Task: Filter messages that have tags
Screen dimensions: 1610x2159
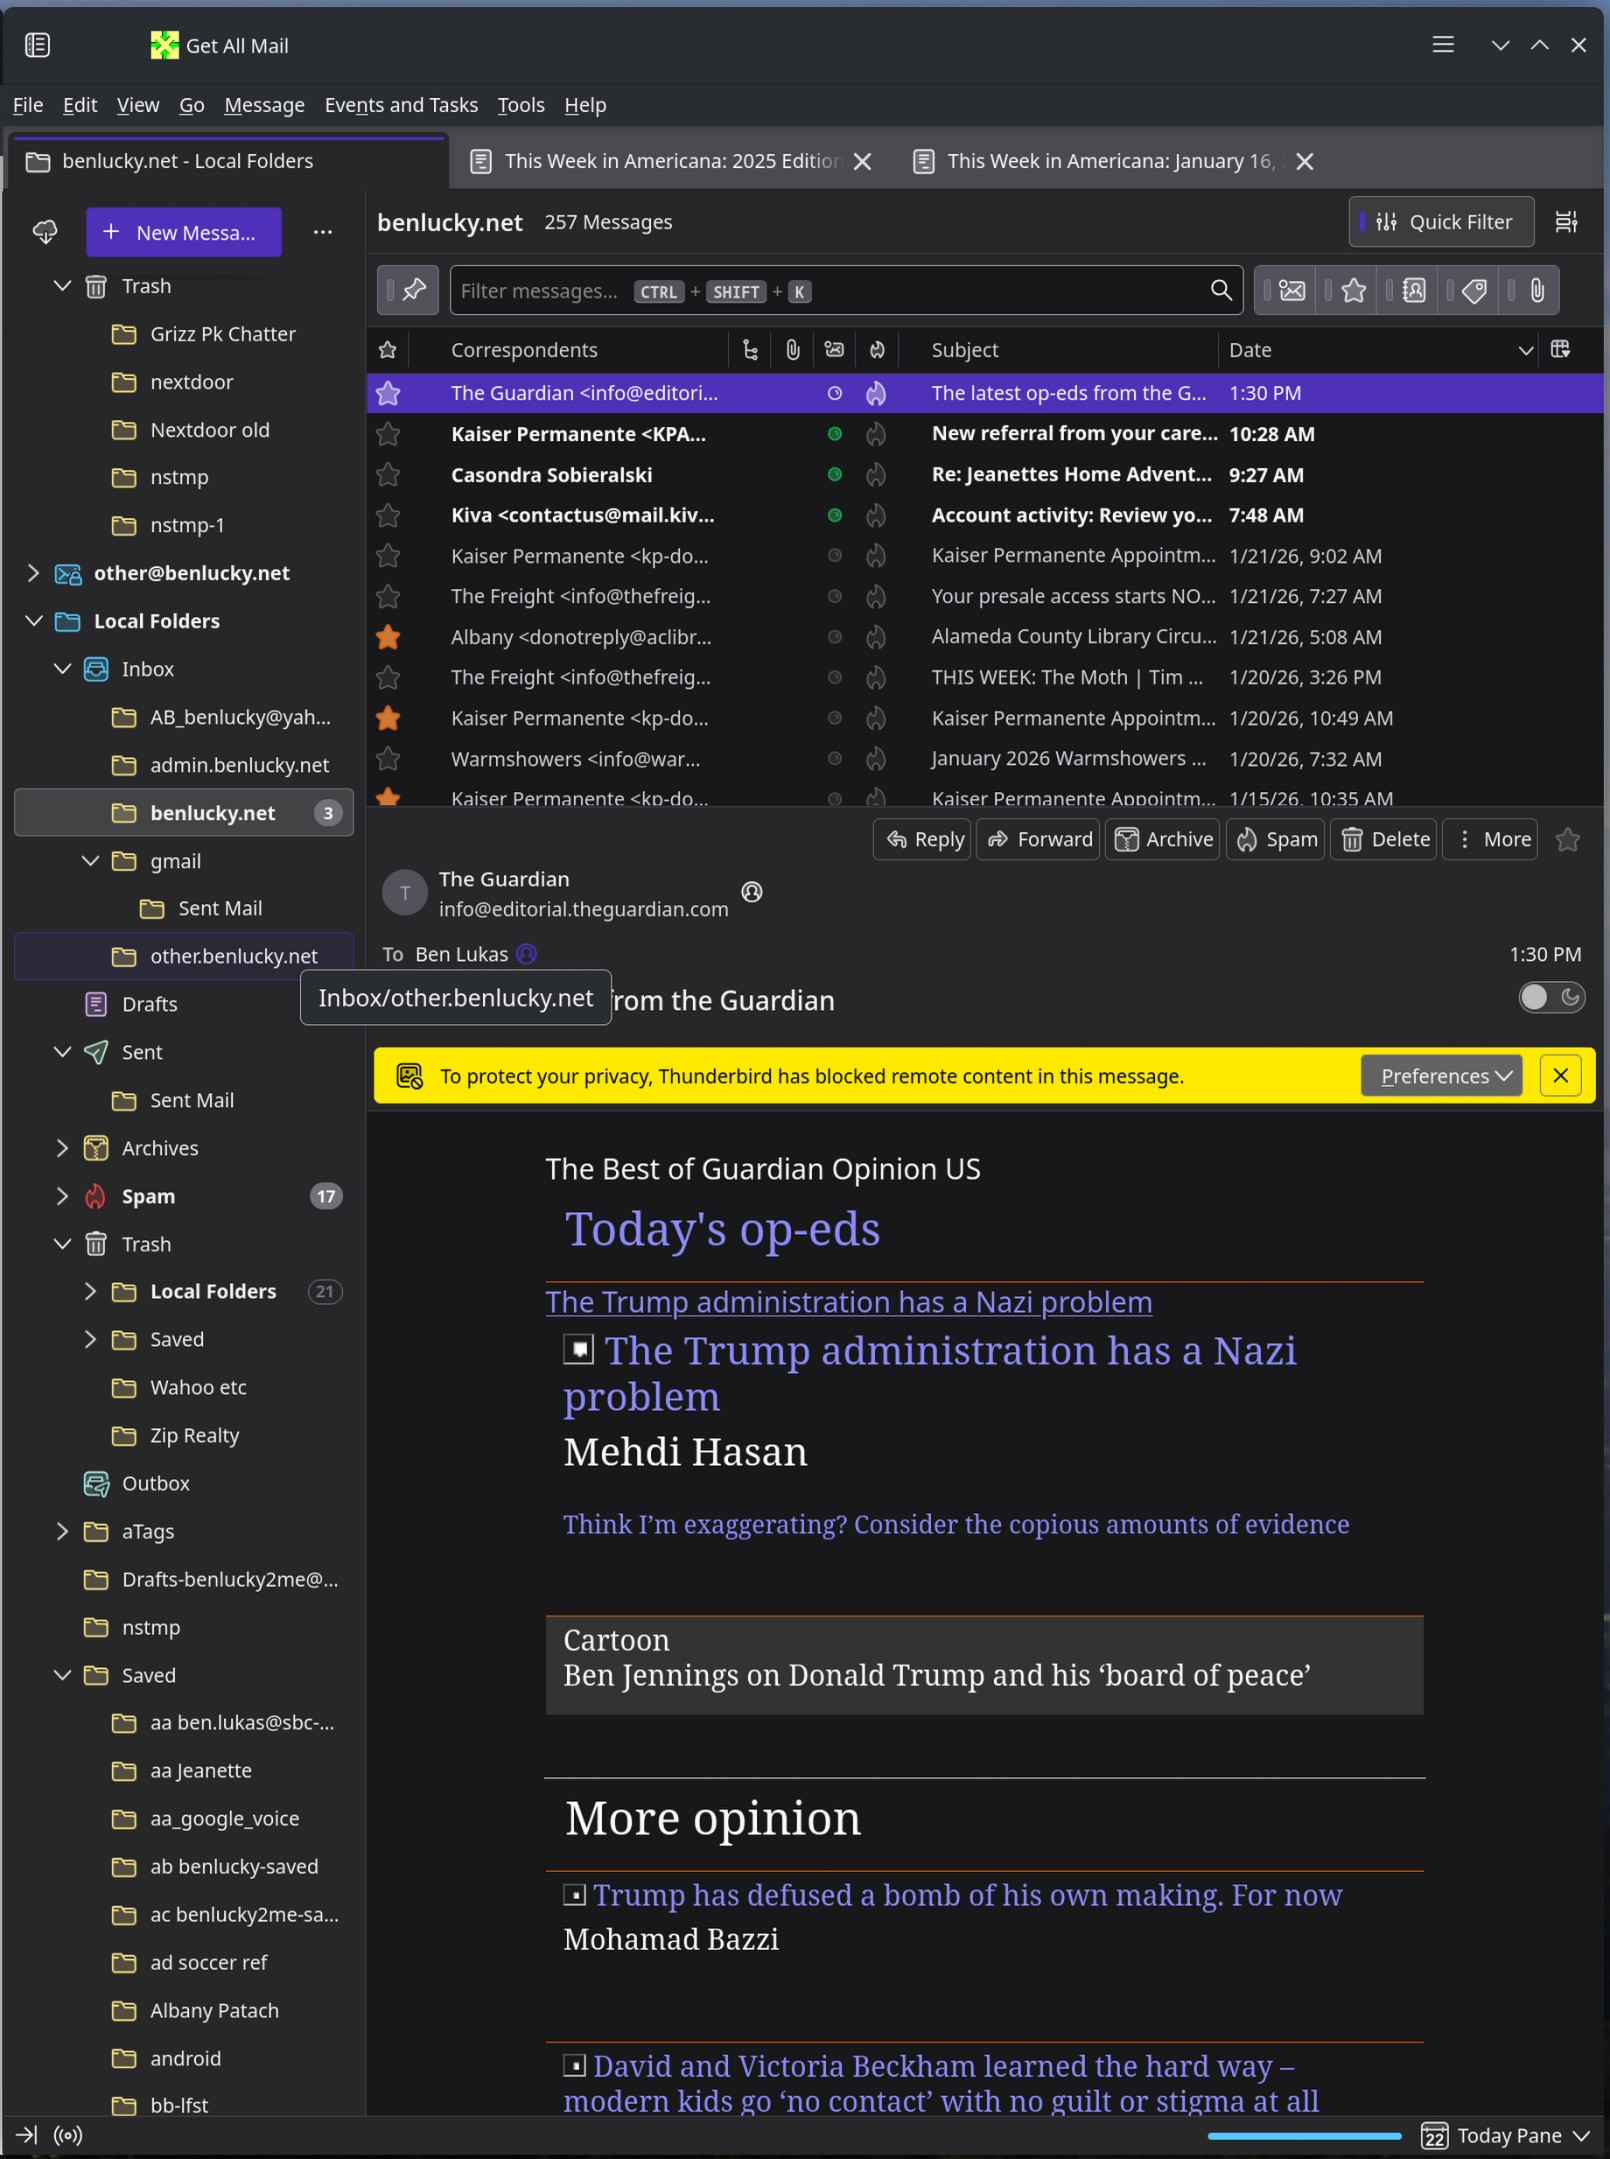Action: pos(1474,291)
